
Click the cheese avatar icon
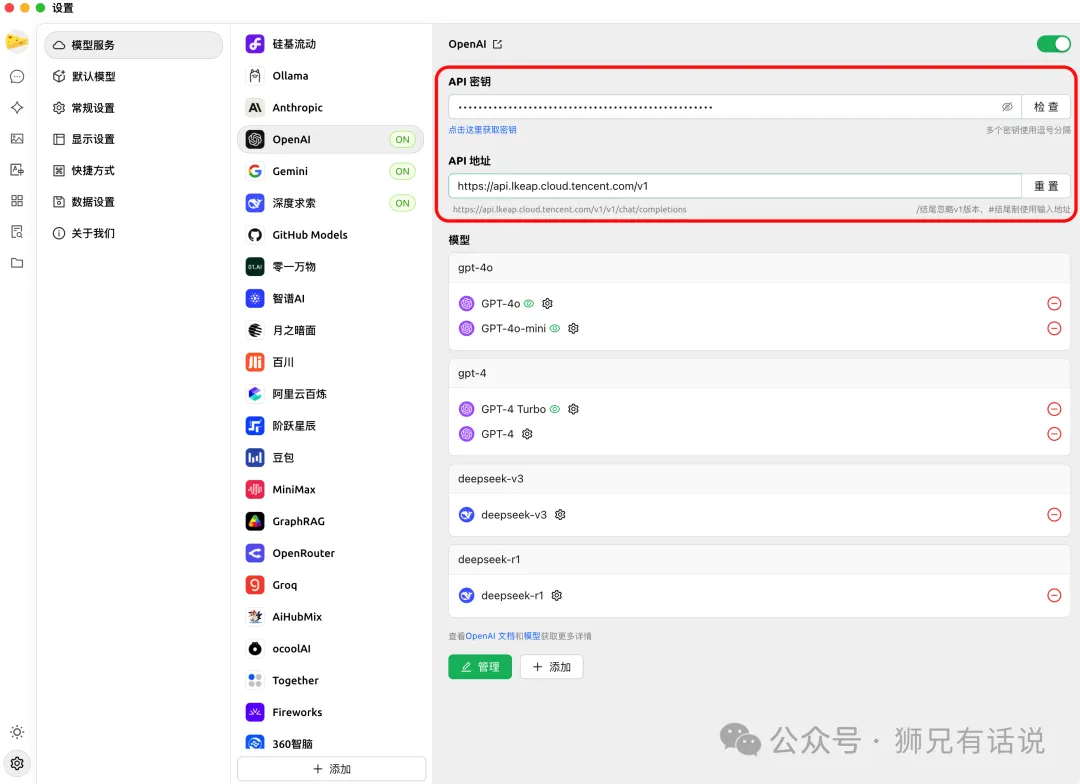point(17,42)
